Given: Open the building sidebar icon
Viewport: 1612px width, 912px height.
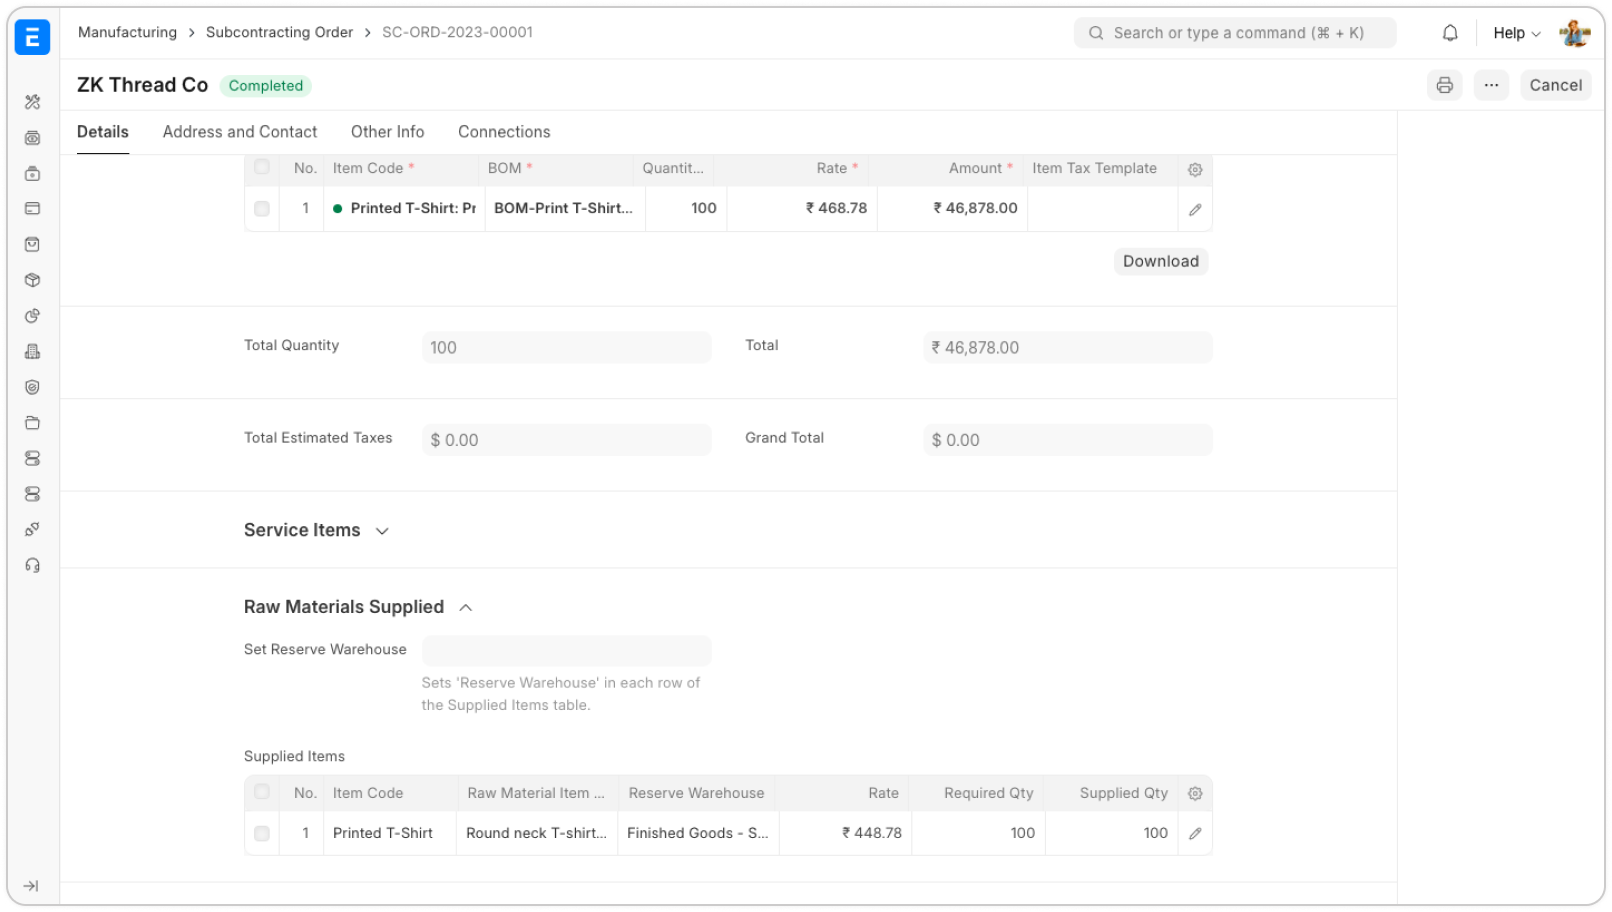Looking at the screenshot, I should click(x=32, y=351).
